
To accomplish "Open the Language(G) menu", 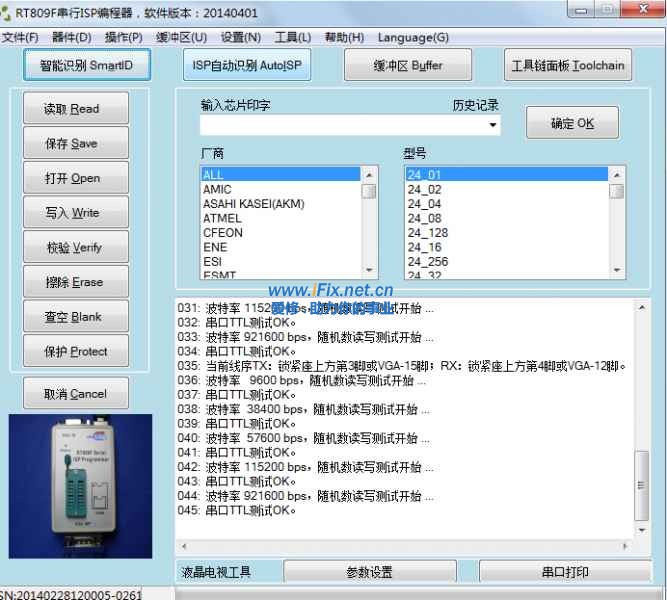I will coord(413,38).
